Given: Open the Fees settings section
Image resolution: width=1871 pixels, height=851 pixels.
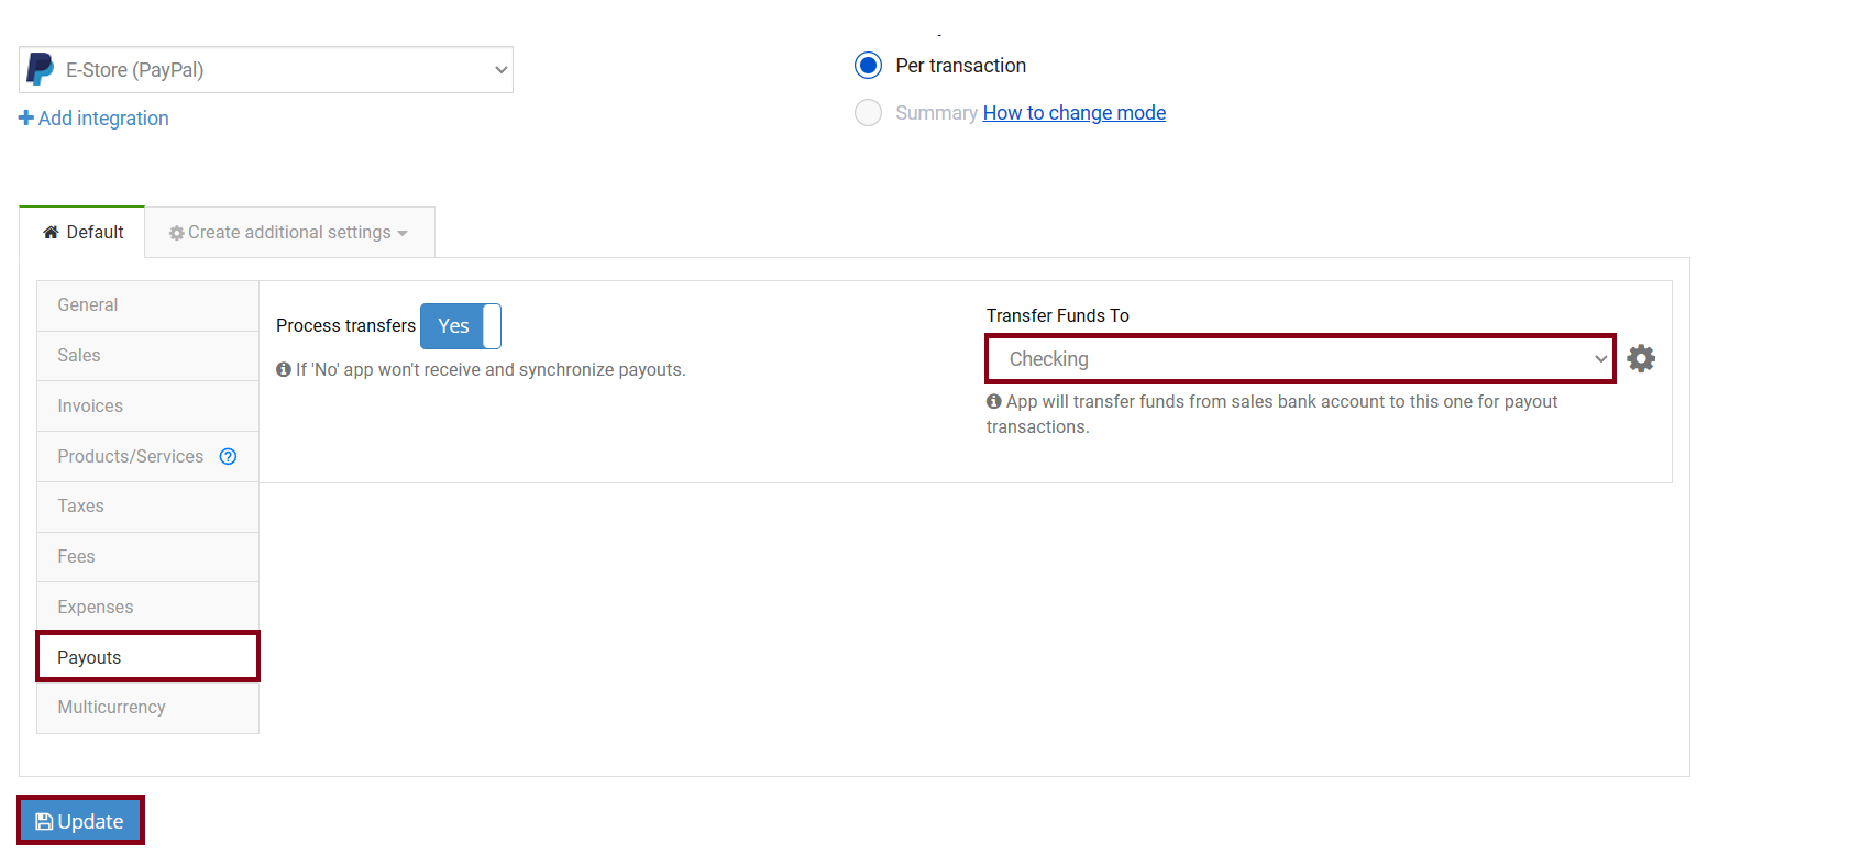Looking at the screenshot, I should coord(148,556).
